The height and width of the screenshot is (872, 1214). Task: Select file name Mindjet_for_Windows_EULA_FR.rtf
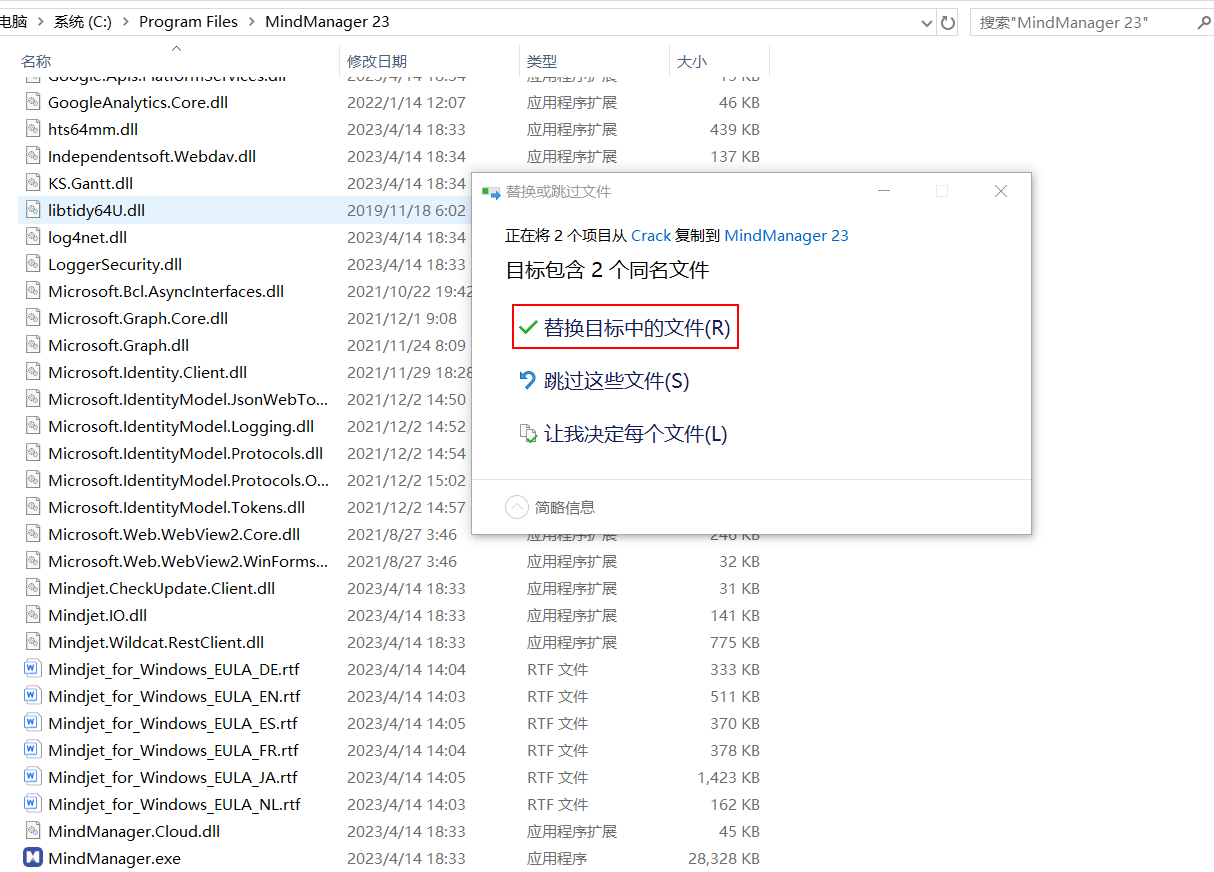point(173,750)
